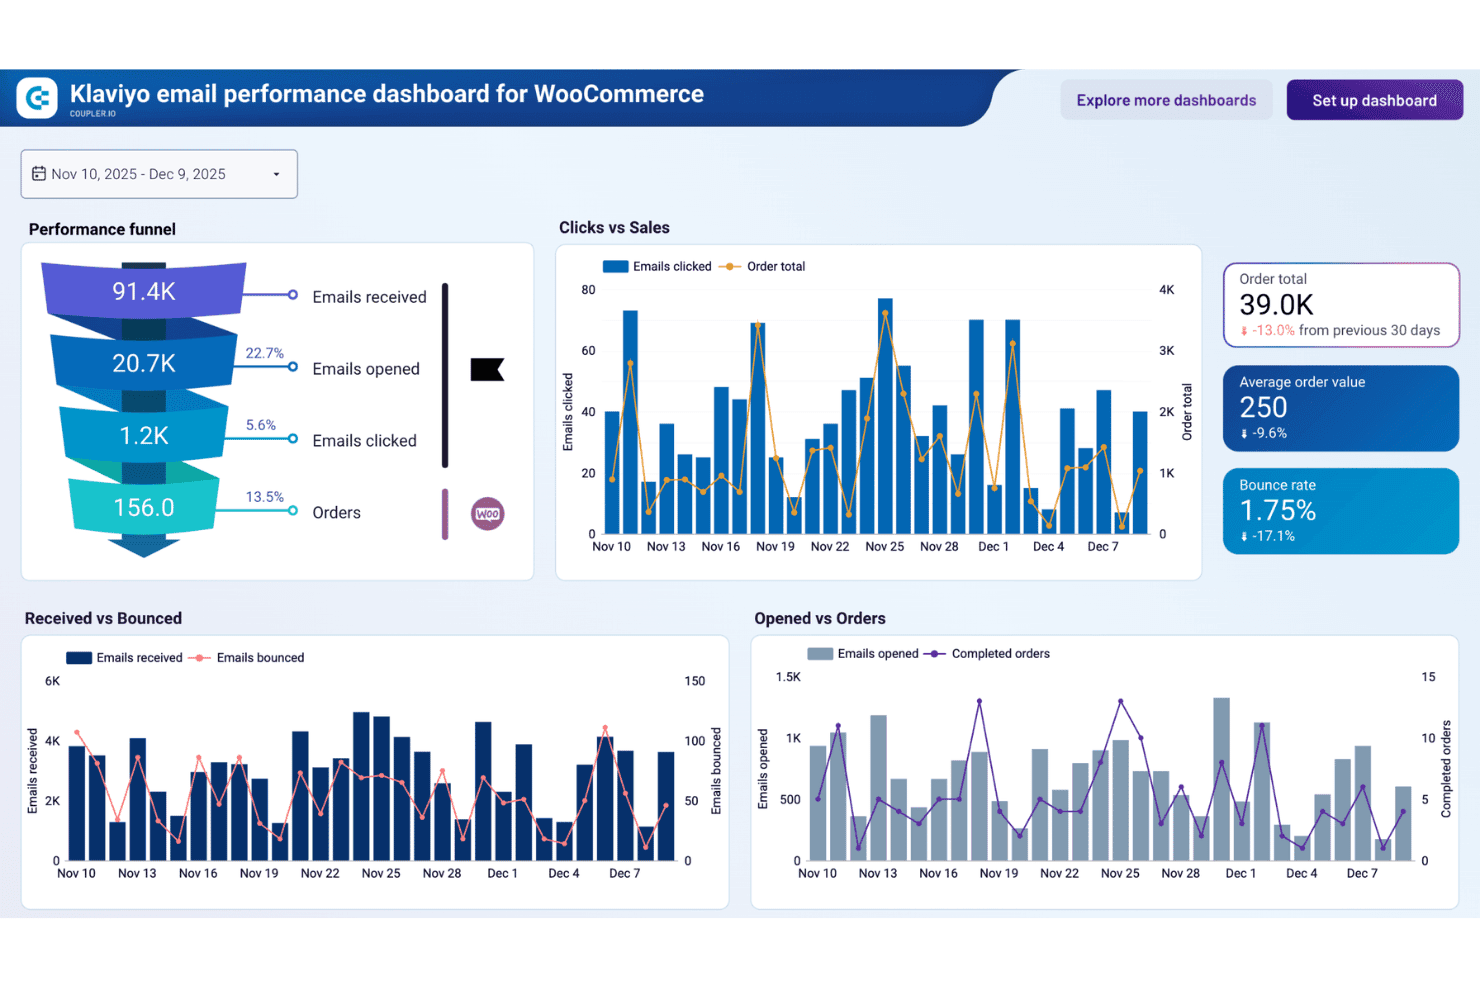
Task: Toggle Emails received legend swatch in Received vs Bounced
Action: tap(79, 658)
